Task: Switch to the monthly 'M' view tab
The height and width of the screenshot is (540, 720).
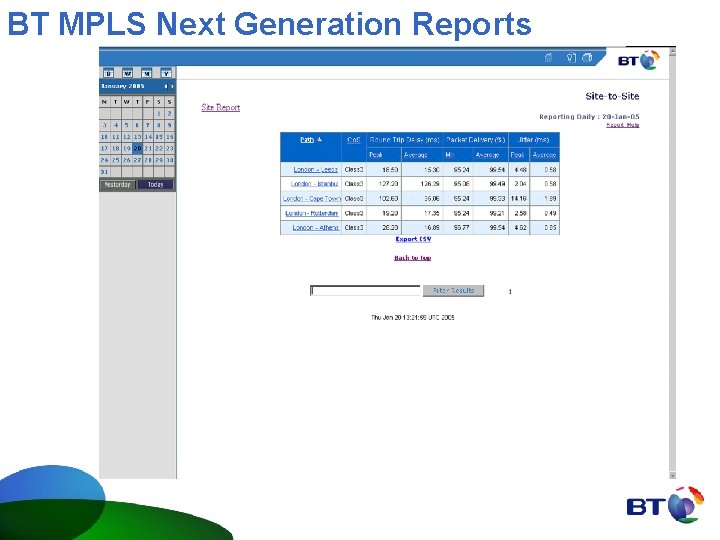Action: [146, 73]
